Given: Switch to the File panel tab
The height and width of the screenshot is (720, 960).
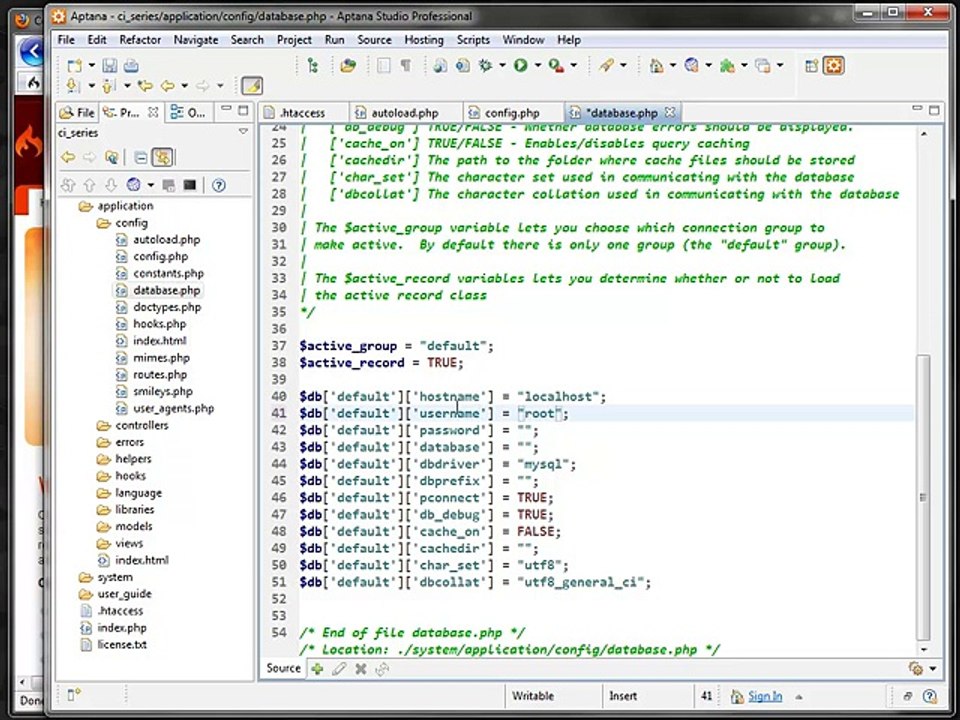Looking at the screenshot, I should (x=78, y=113).
